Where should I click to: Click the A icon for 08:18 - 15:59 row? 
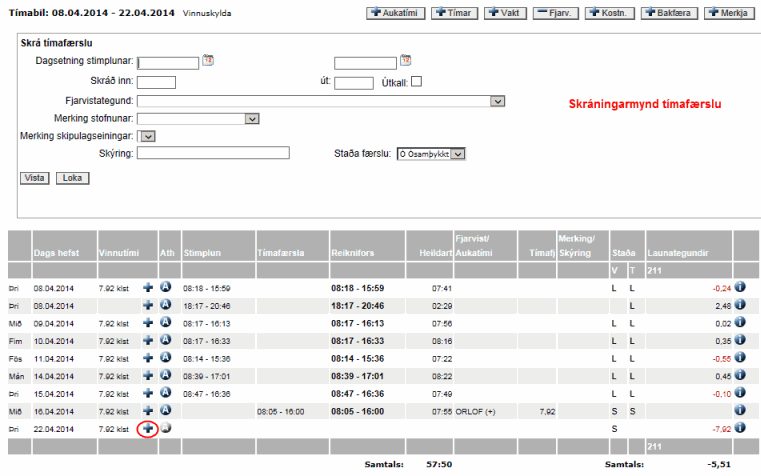(165, 287)
